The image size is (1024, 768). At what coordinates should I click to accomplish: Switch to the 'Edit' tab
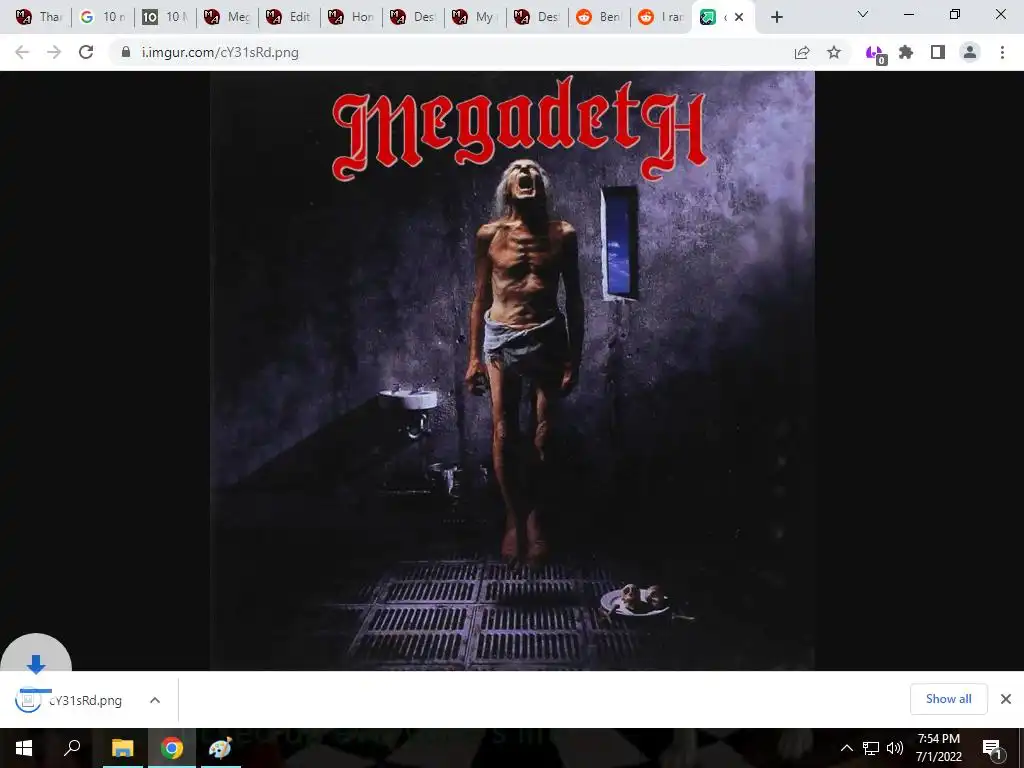[288, 17]
